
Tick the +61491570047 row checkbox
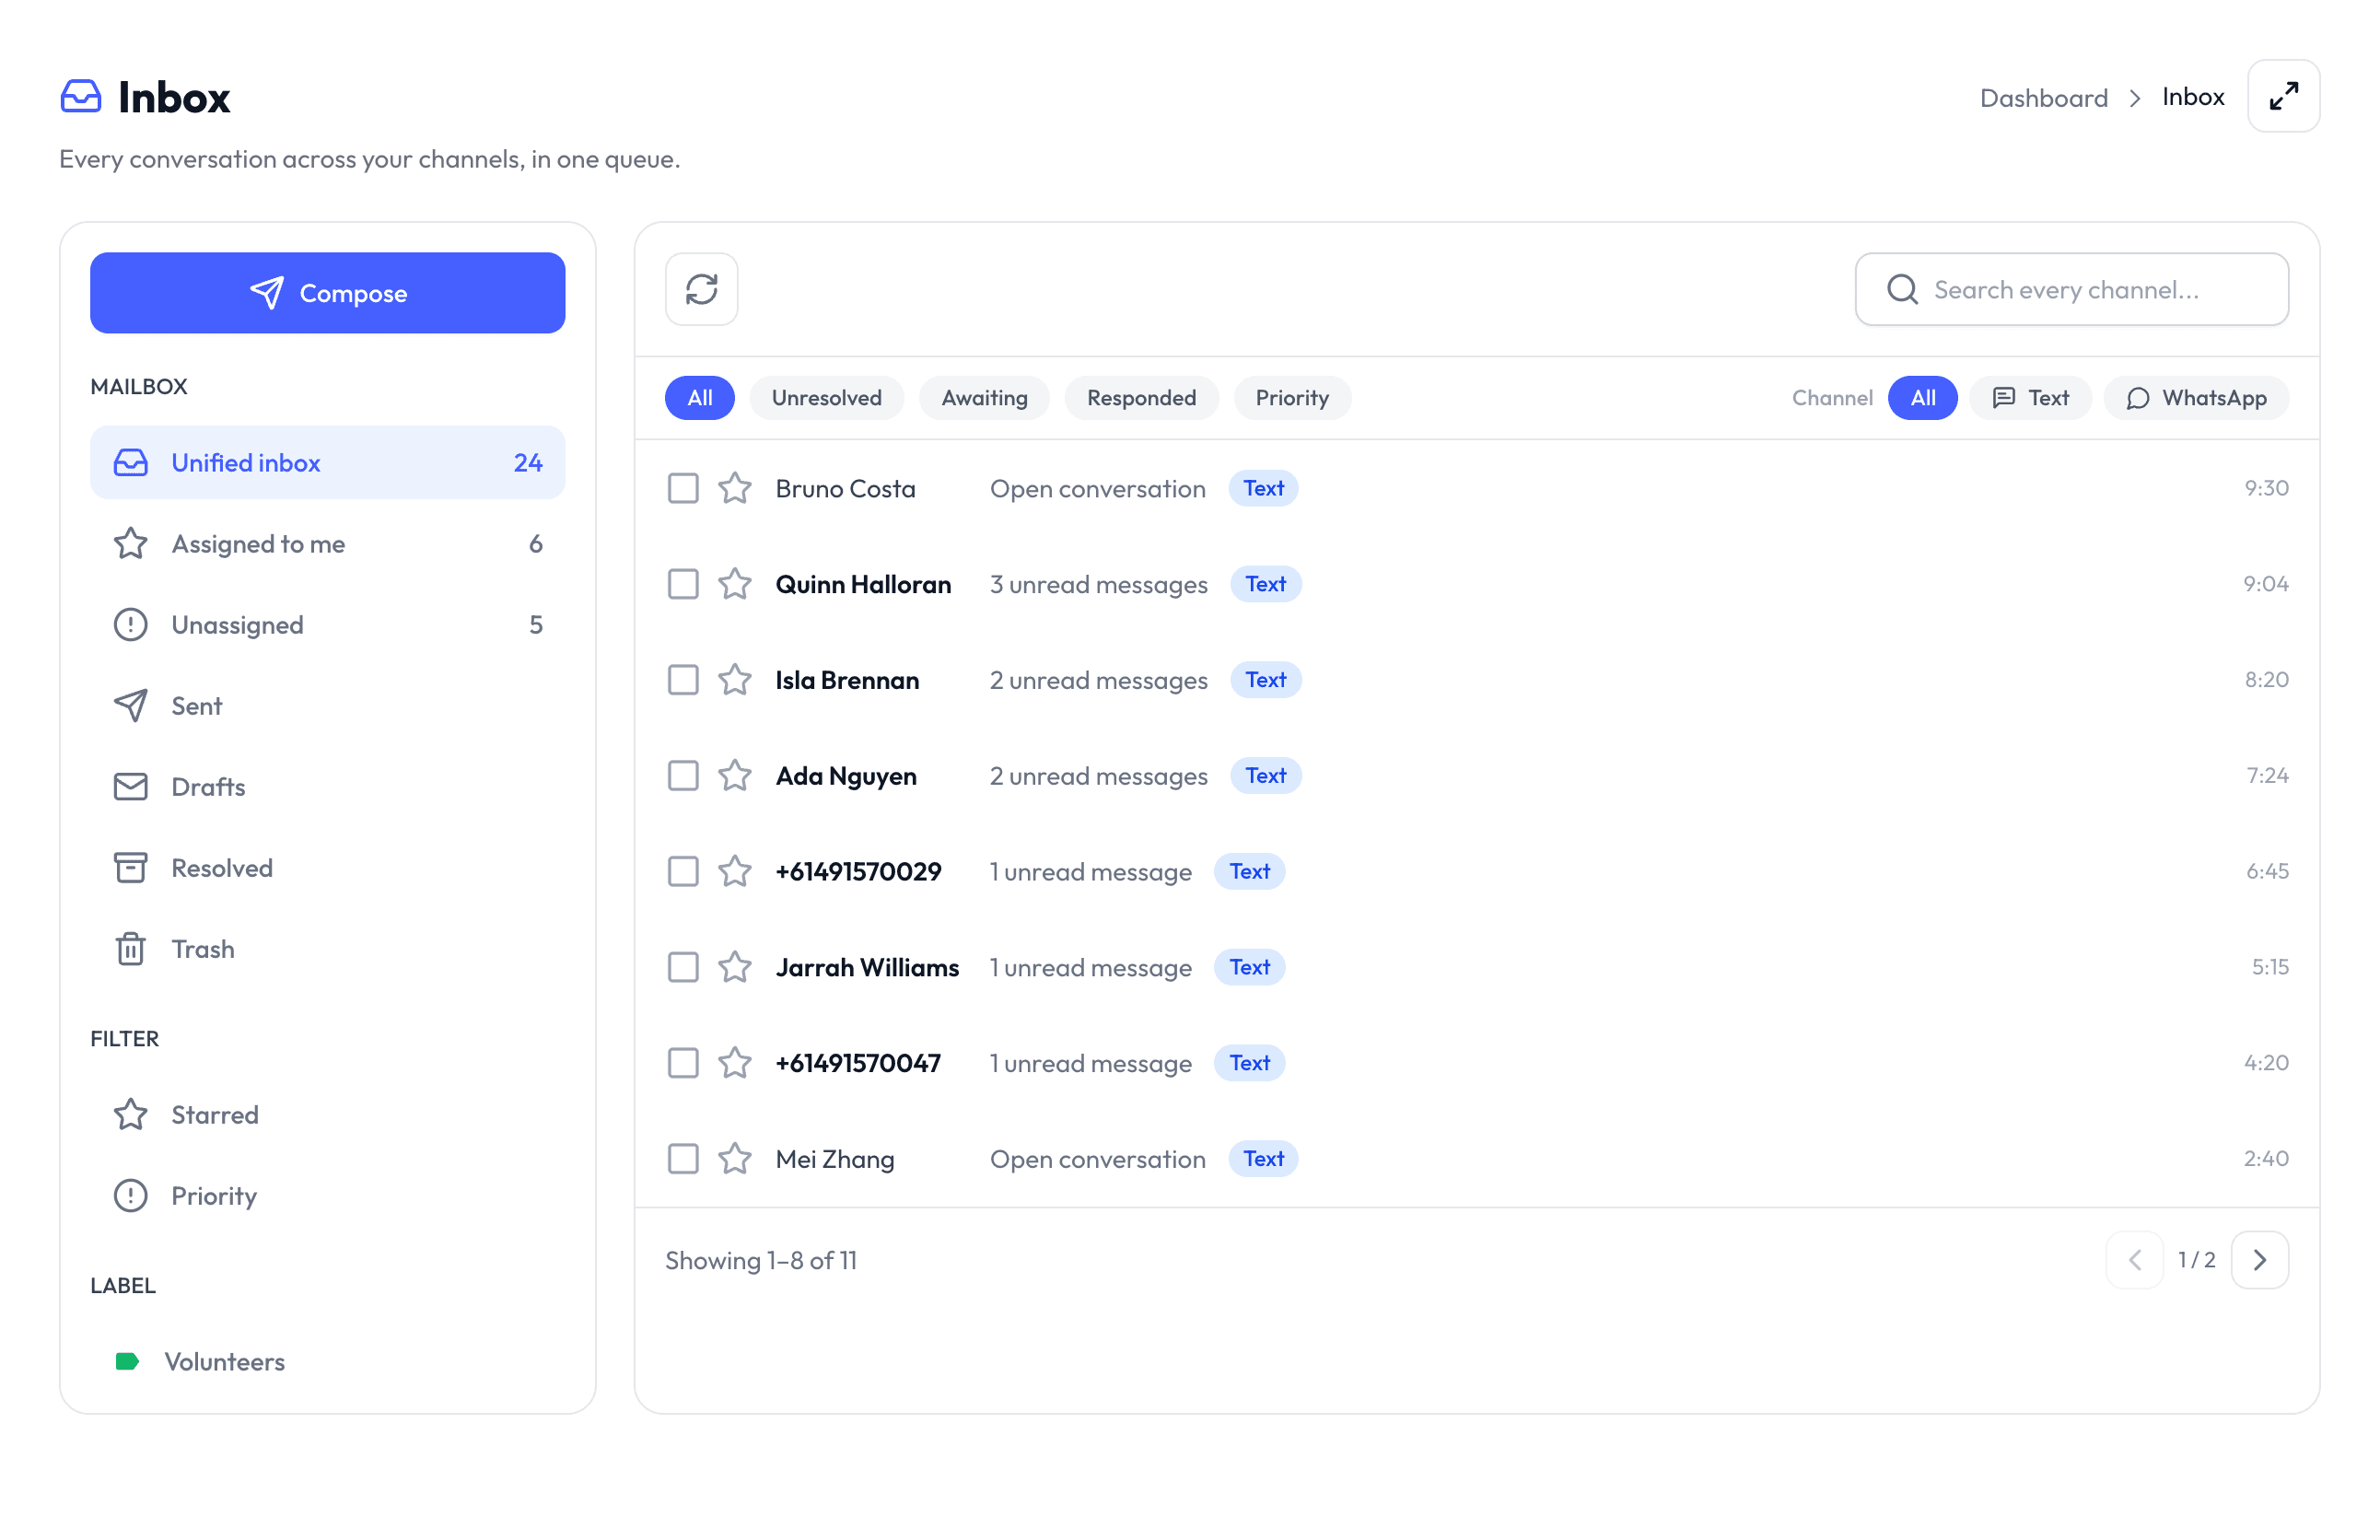pos(683,1063)
